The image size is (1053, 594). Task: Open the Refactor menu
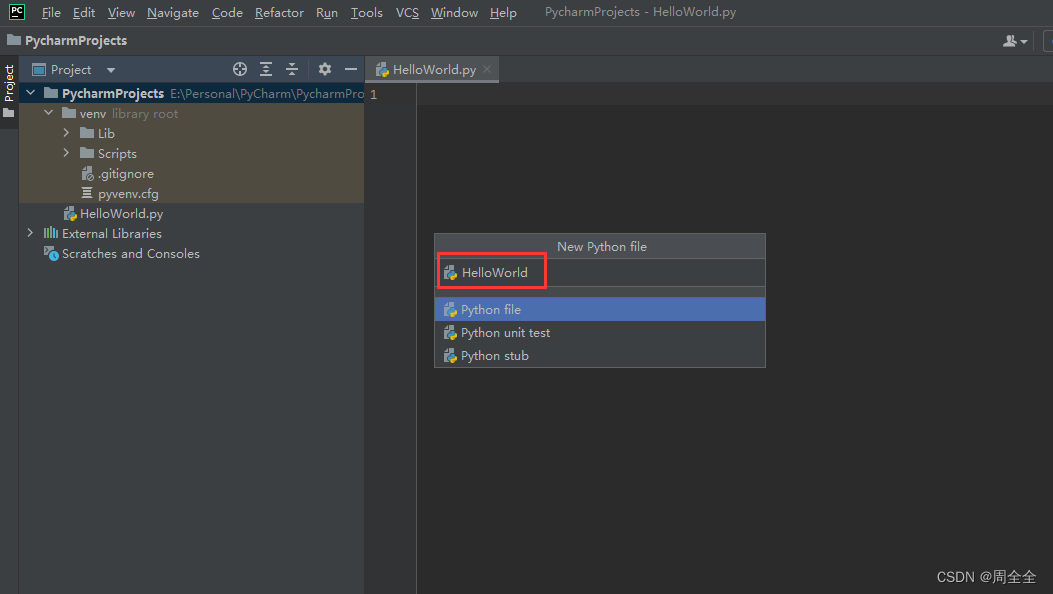point(279,13)
